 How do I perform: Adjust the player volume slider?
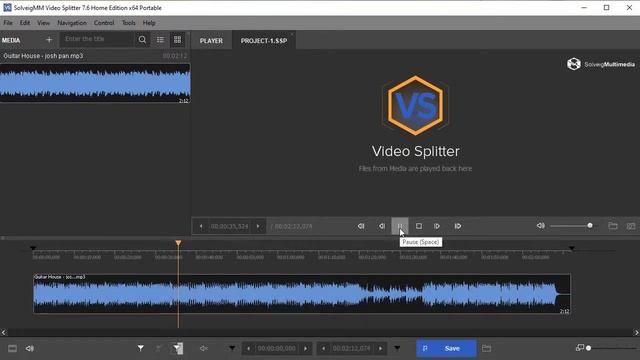pyautogui.click(x=573, y=225)
